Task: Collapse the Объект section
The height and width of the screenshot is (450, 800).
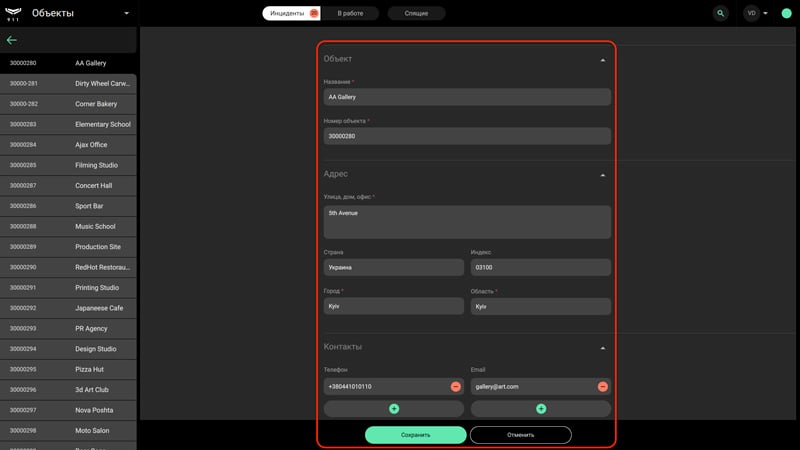Action: [603, 60]
